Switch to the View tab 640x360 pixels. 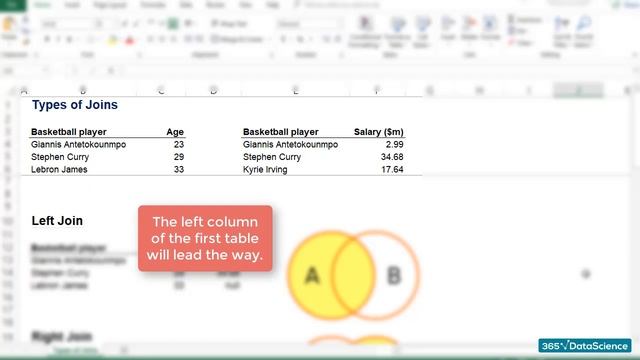click(x=245, y=5)
